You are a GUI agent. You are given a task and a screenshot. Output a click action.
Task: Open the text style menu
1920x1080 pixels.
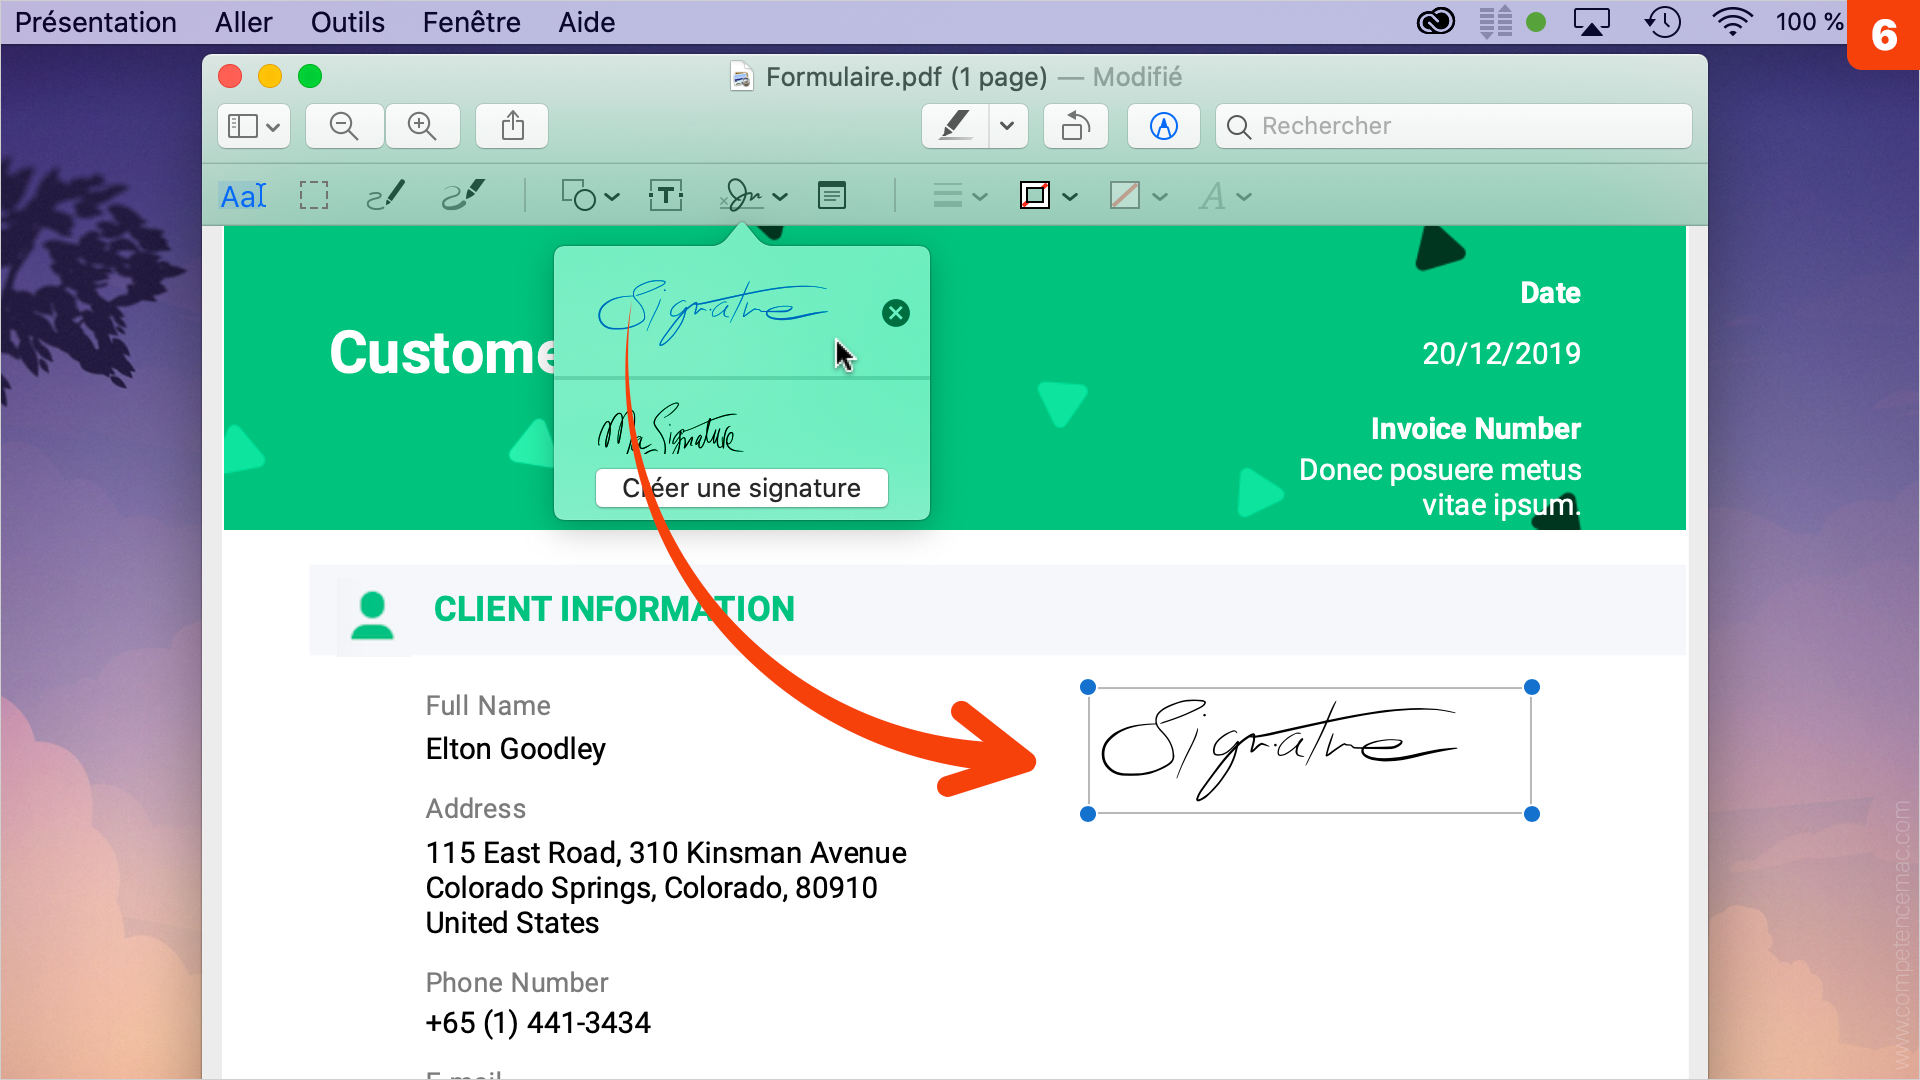(x=1225, y=196)
